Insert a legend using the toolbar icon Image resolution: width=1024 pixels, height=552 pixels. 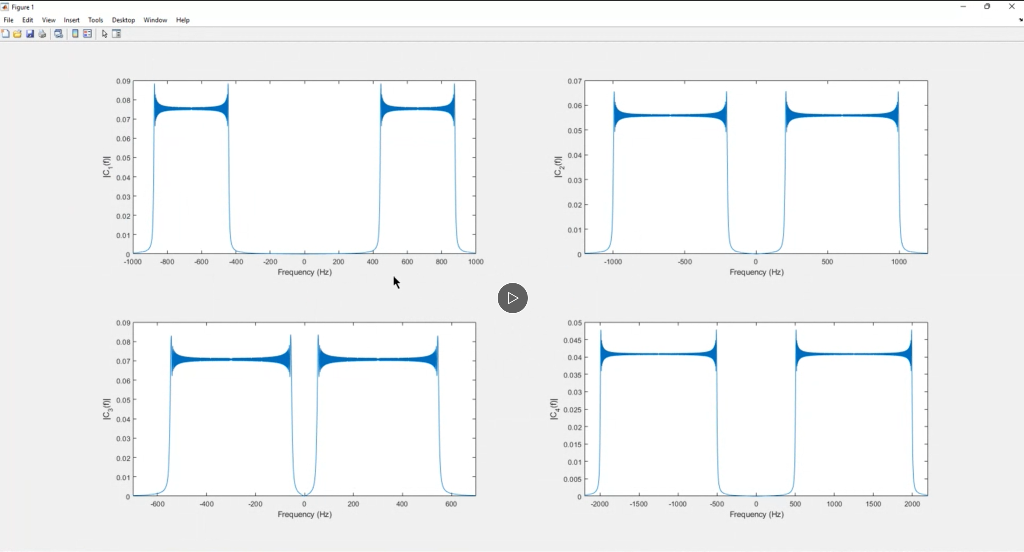coord(88,34)
